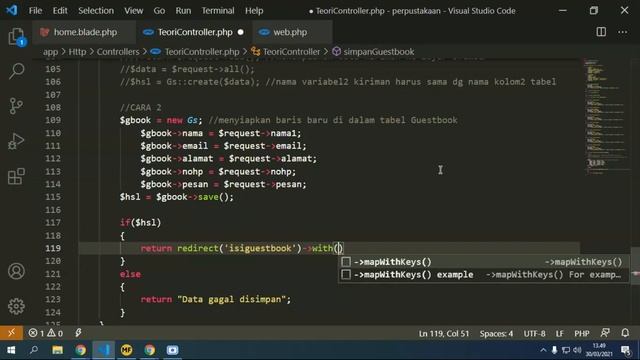Viewport: 640px width, 360px height.
Task: Open the View menu
Action: point(133,11)
